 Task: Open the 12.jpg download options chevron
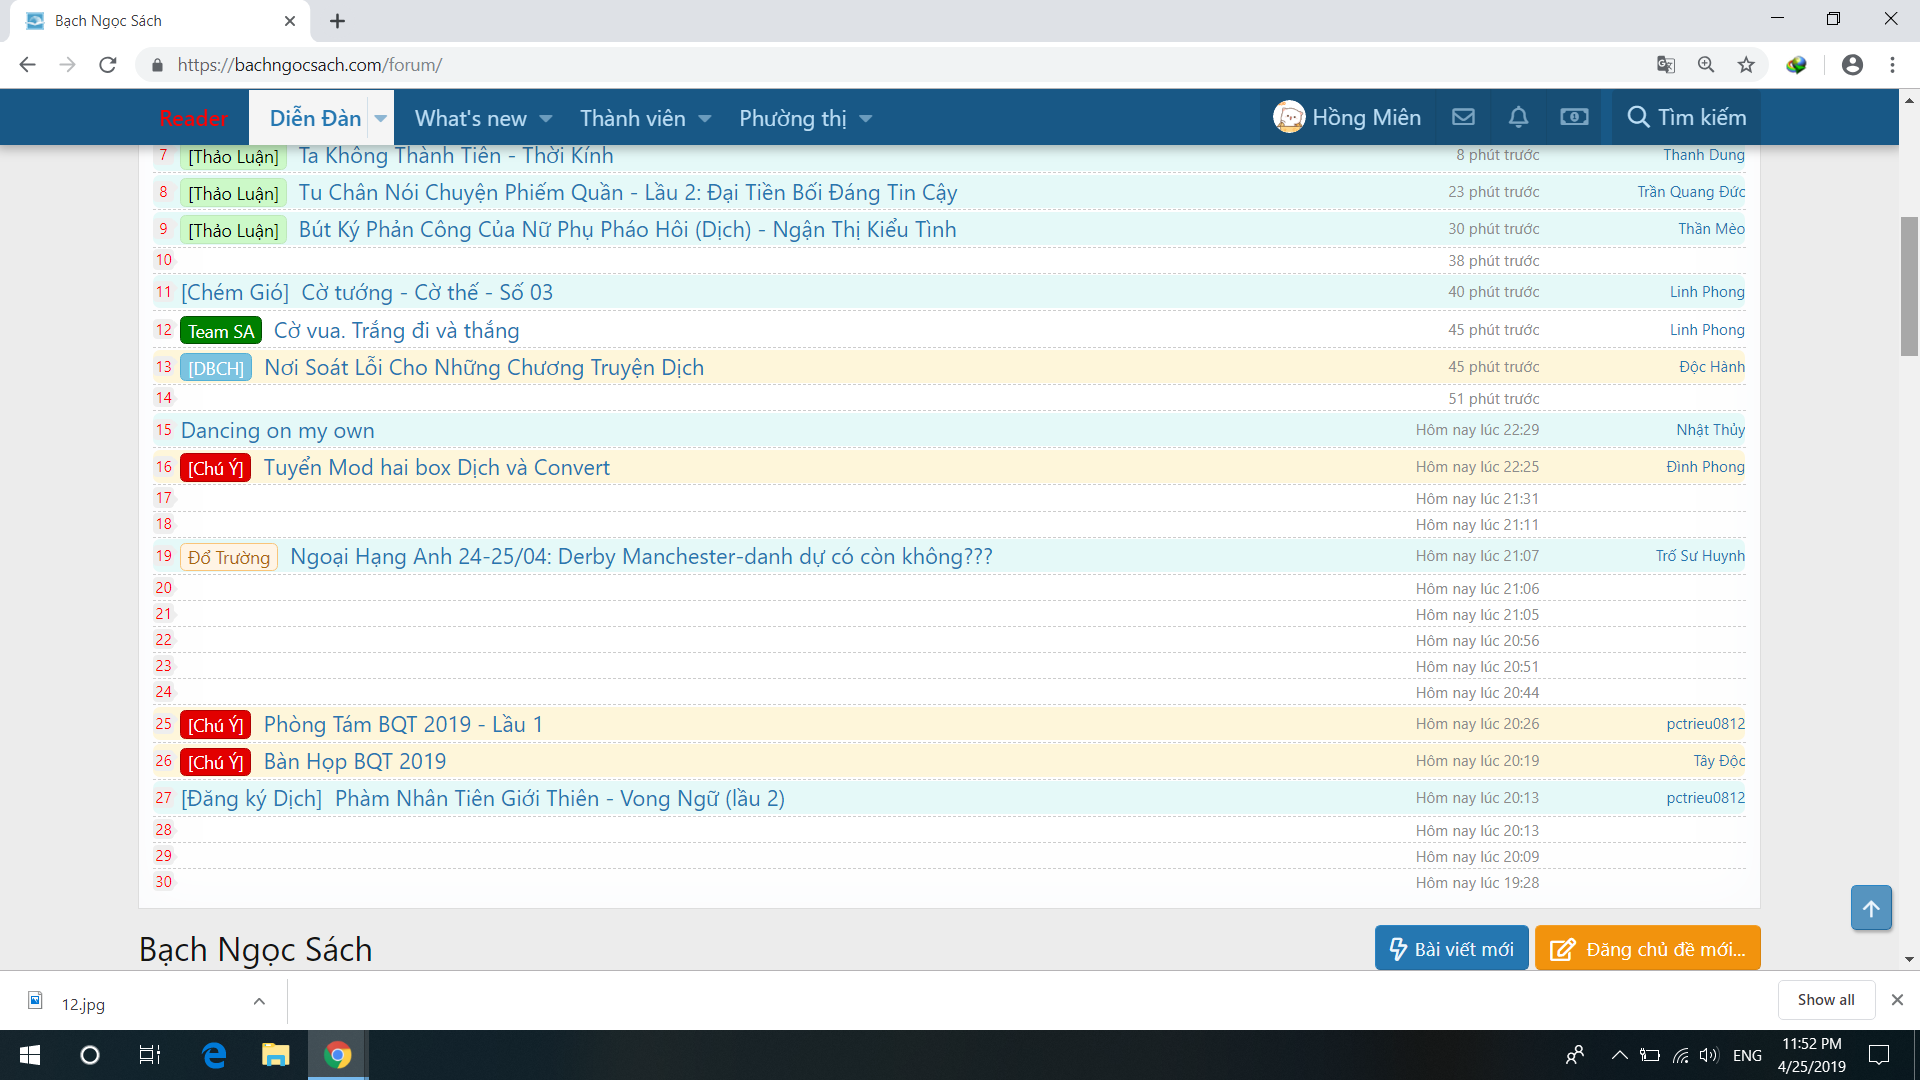tap(259, 1001)
